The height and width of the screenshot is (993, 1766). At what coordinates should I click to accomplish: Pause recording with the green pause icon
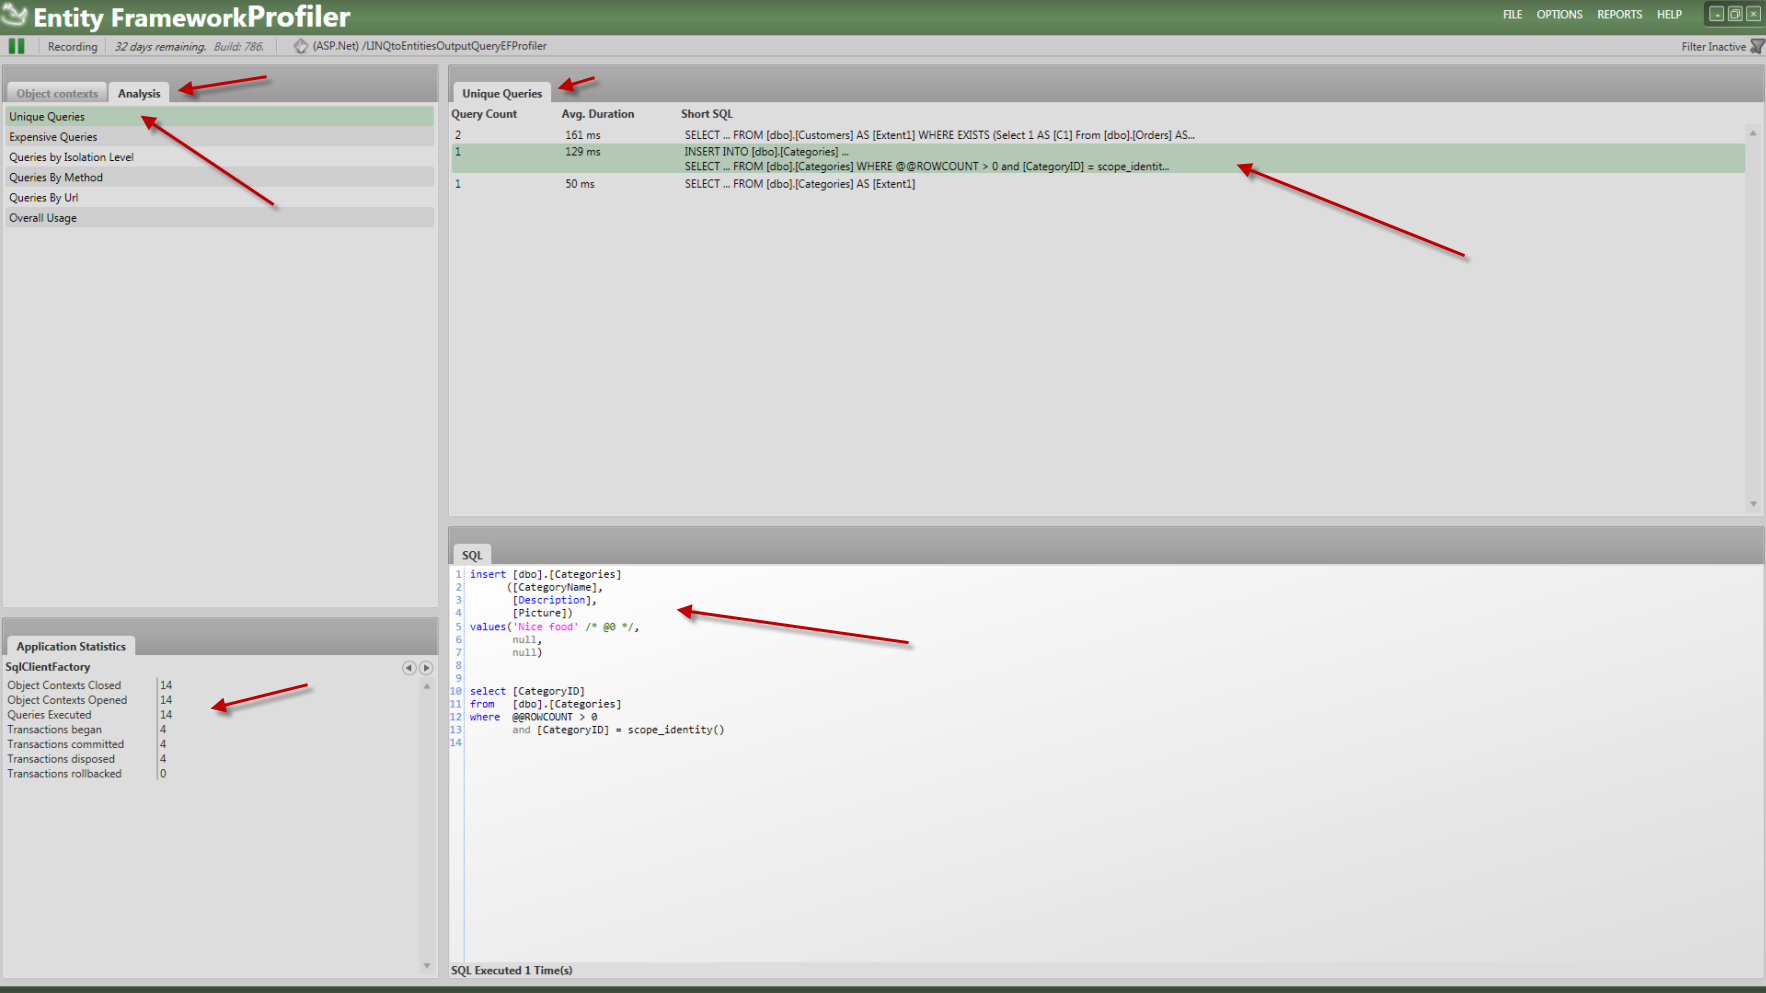click(x=16, y=46)
